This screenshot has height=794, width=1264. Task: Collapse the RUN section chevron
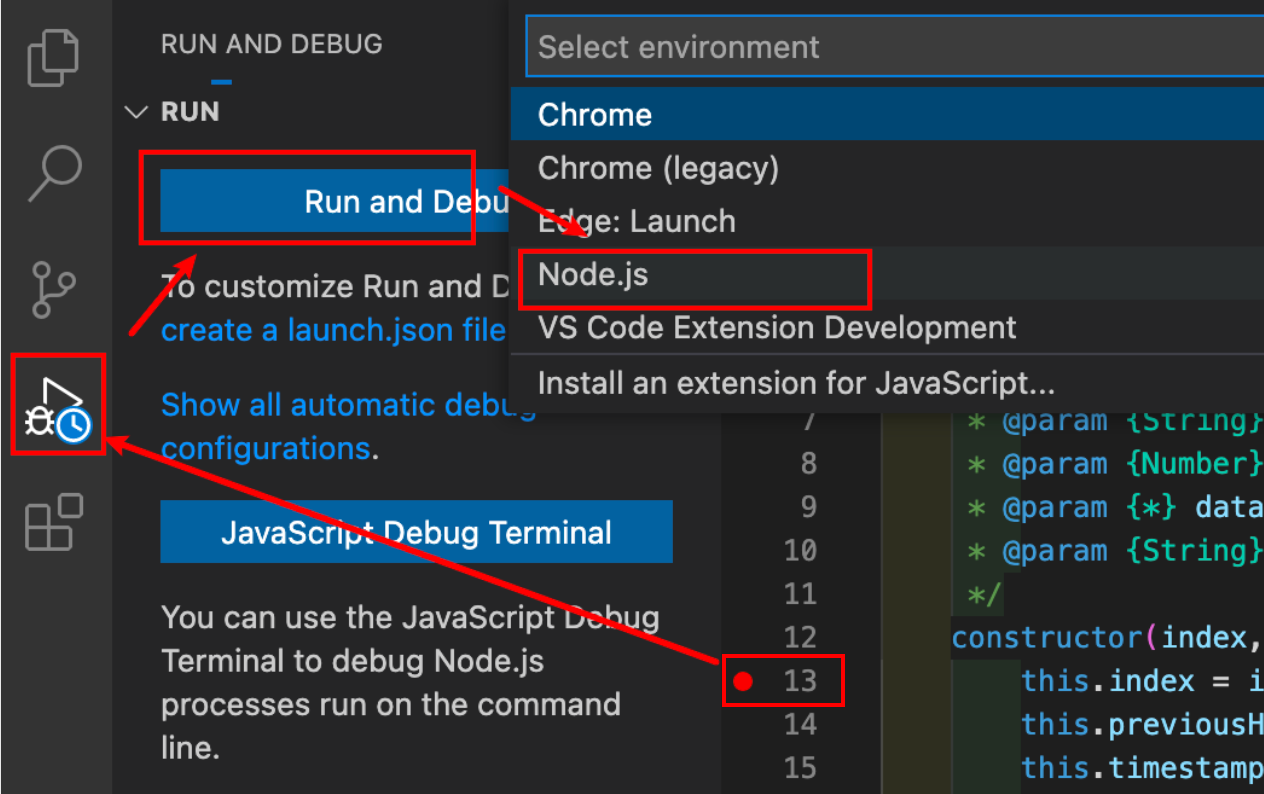click(136, 112)
